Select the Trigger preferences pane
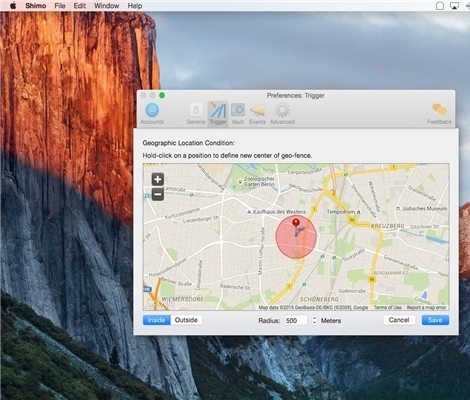The image size is (470, 400). 218,114
